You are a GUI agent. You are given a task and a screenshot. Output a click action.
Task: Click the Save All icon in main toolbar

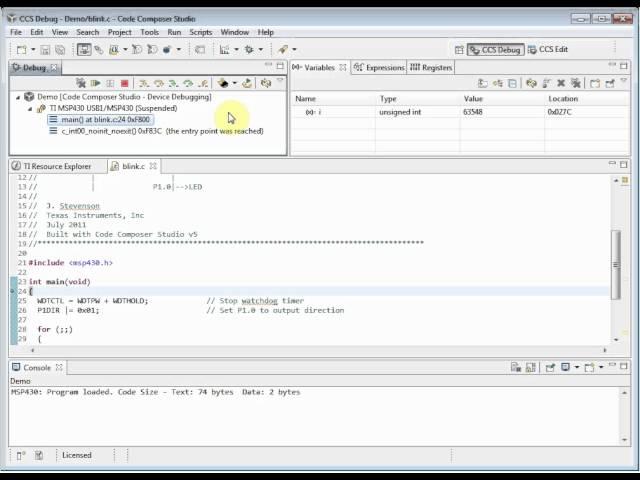[x=60, y=50]
